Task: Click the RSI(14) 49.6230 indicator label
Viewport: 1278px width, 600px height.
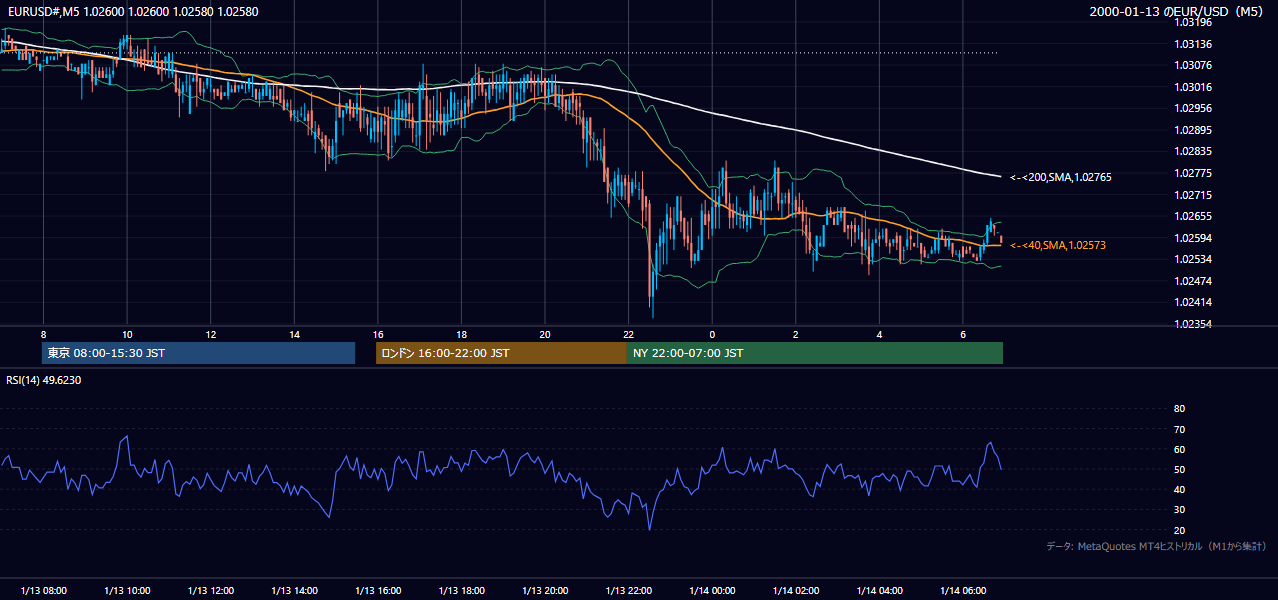Action: [44, 380]
